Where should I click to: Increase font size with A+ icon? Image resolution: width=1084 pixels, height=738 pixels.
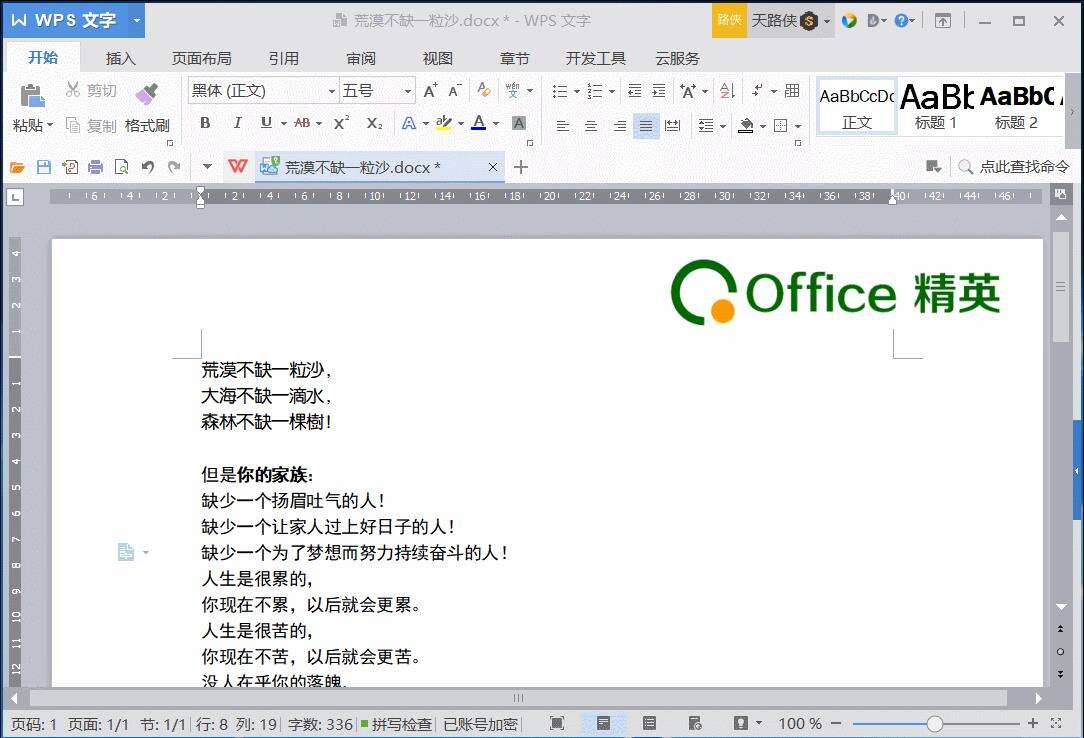point(430,91)
